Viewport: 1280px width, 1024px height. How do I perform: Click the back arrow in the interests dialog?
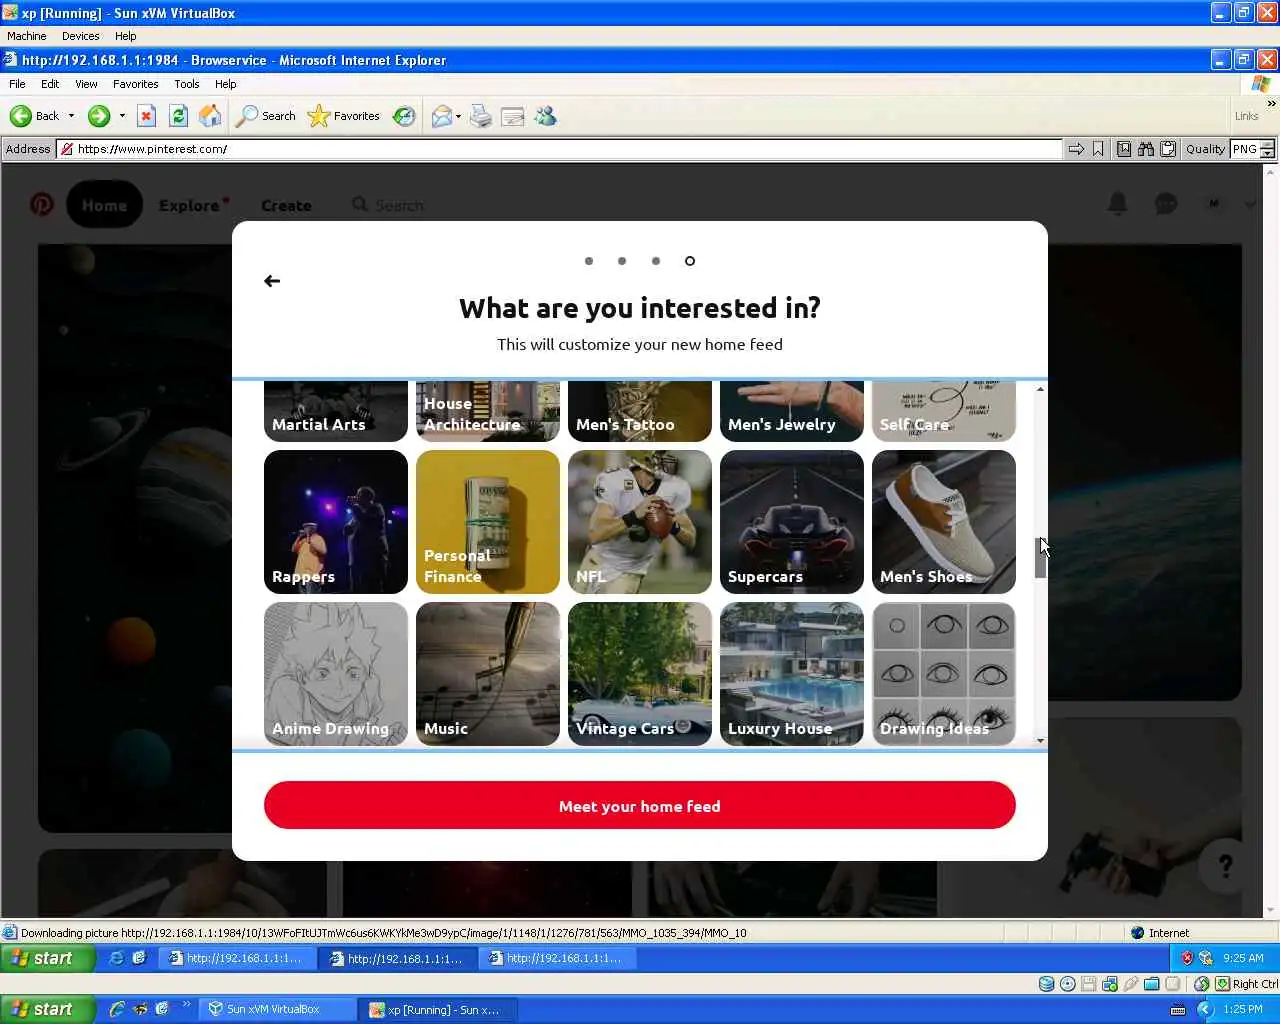pos(272,281)
